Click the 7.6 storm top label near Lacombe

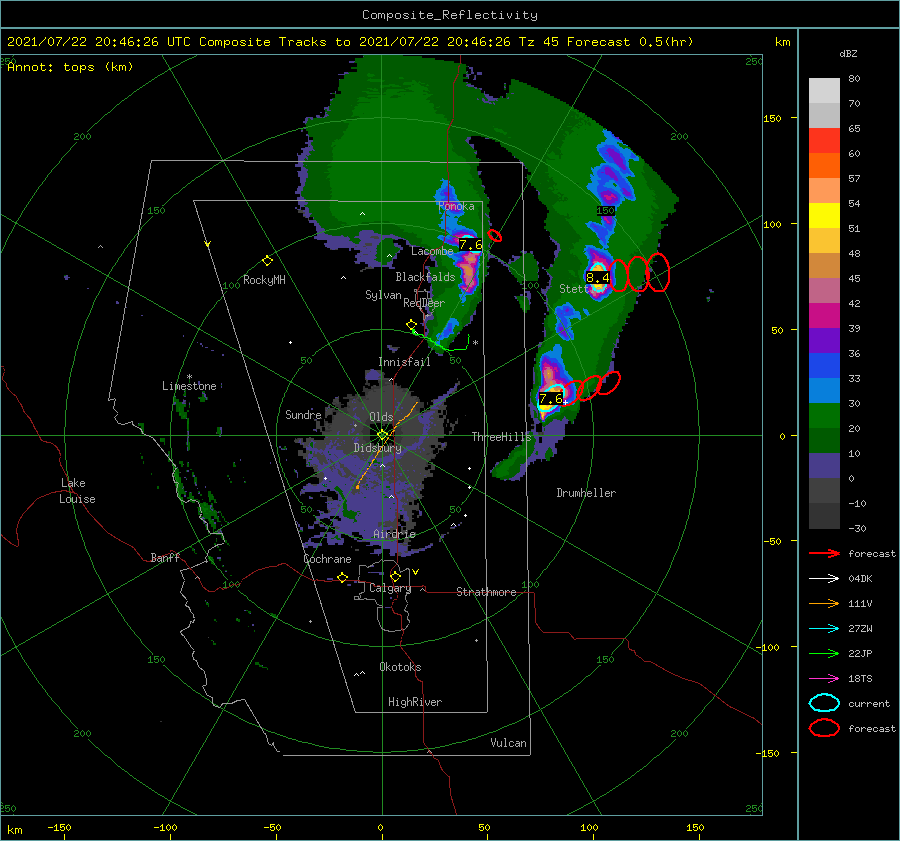(x=470, y=245)
